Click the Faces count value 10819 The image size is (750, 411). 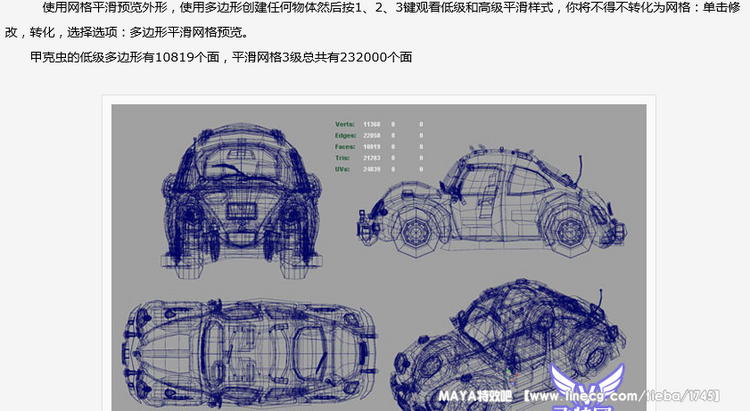coord(372,147)
